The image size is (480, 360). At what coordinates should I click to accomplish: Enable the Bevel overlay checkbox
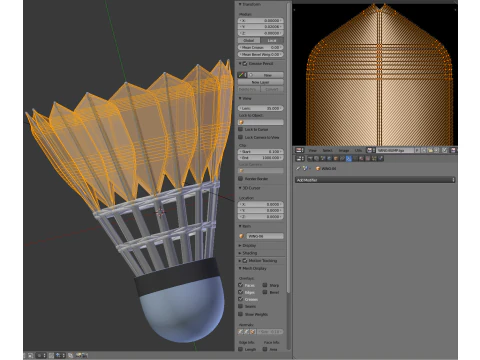(x=265, y=292)
